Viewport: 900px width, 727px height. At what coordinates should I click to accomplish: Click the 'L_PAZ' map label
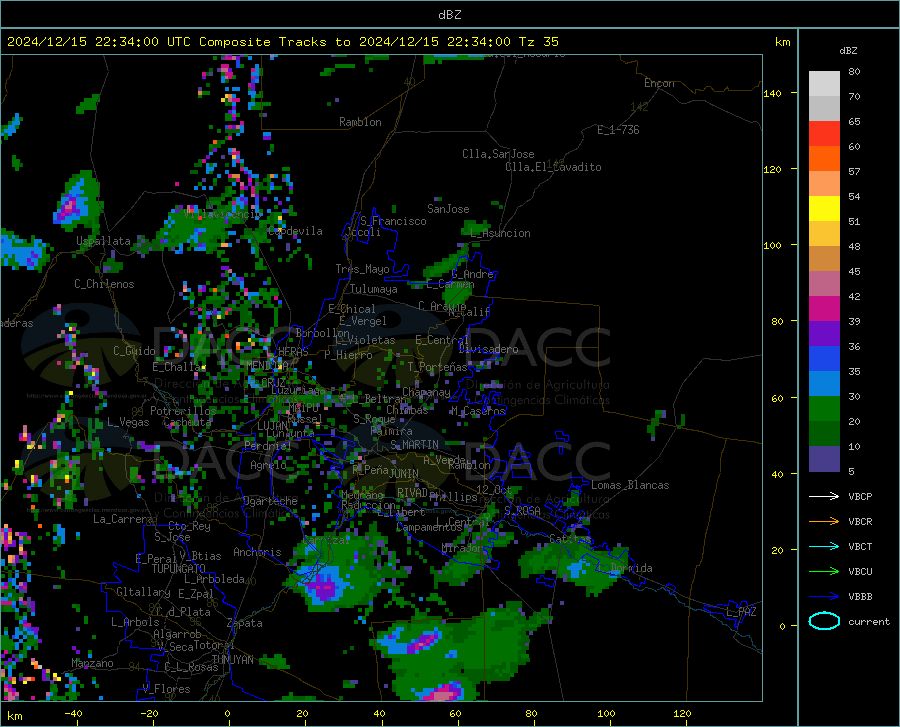tap(741, 612)
